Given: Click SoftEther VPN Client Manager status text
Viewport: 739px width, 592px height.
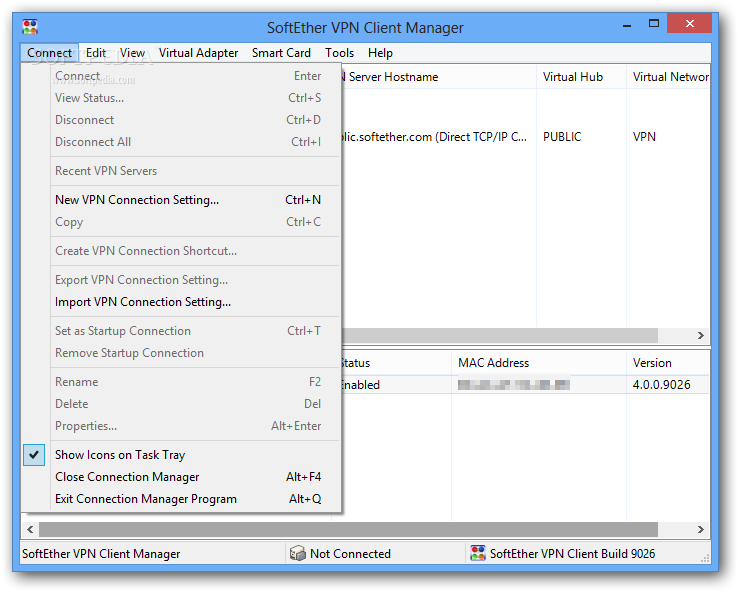Looking at the screenshot, I should (101, 553).
